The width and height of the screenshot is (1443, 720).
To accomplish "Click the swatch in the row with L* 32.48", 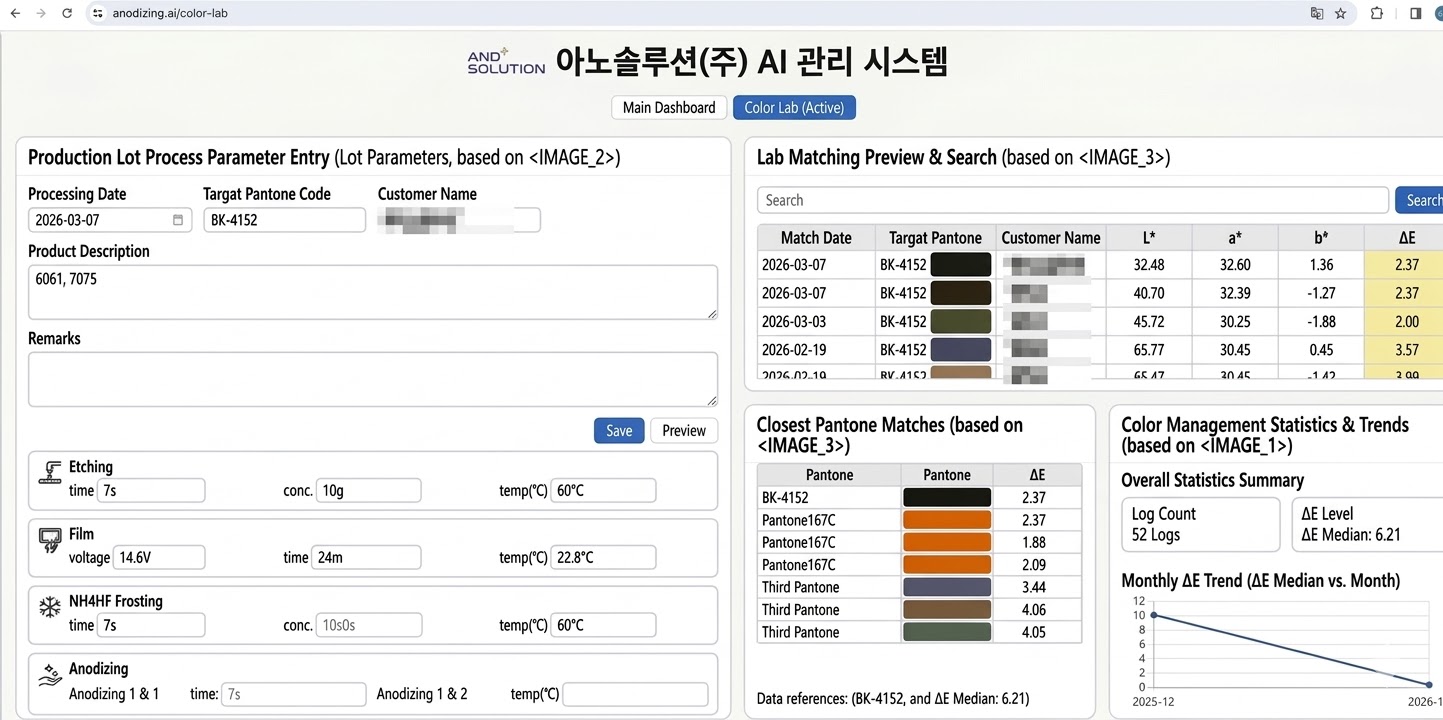I will (x=961, y=265).
